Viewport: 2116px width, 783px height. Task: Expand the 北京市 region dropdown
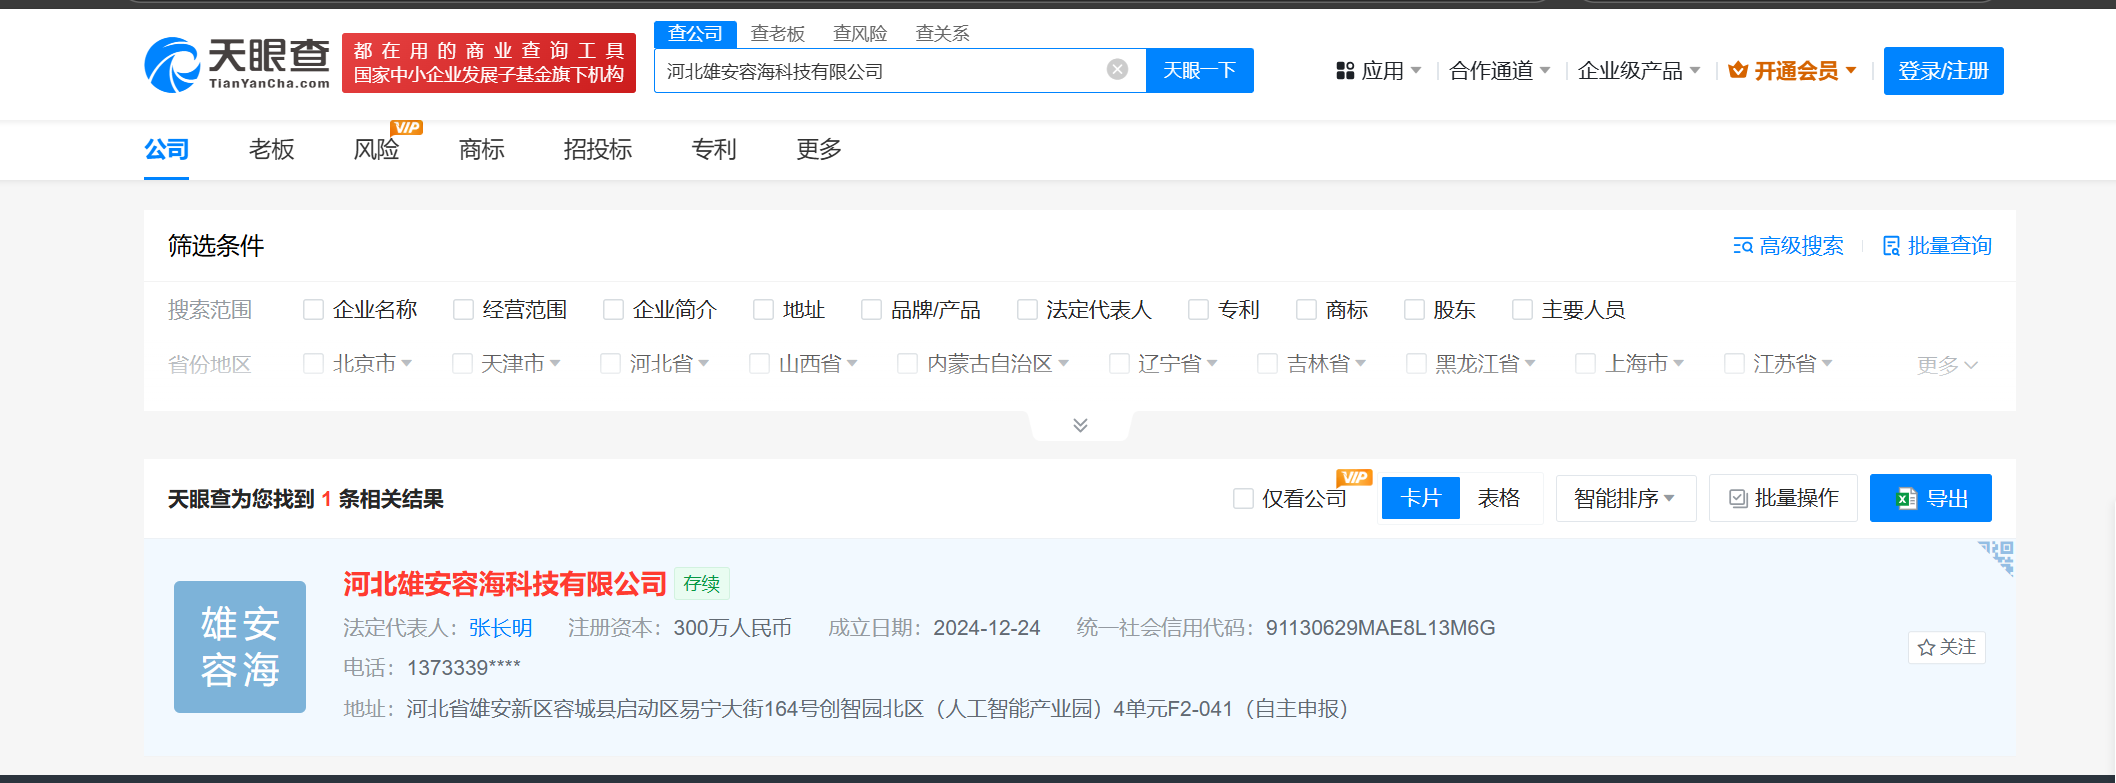tap(407, 364)
